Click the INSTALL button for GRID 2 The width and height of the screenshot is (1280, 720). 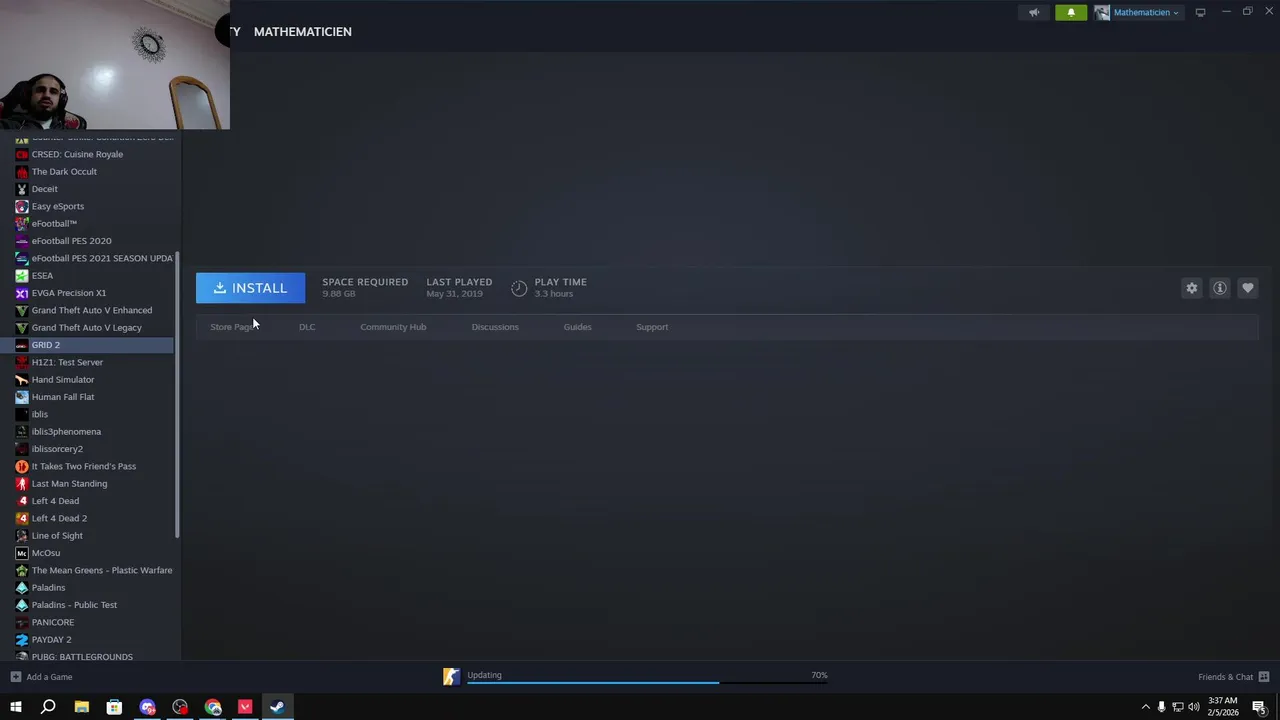250,288
